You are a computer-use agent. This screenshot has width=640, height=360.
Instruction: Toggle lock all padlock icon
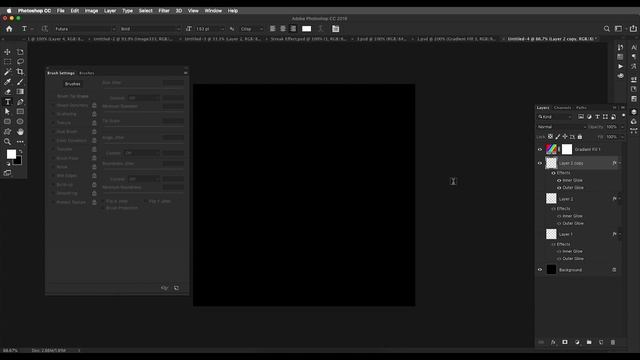point(580,137)
